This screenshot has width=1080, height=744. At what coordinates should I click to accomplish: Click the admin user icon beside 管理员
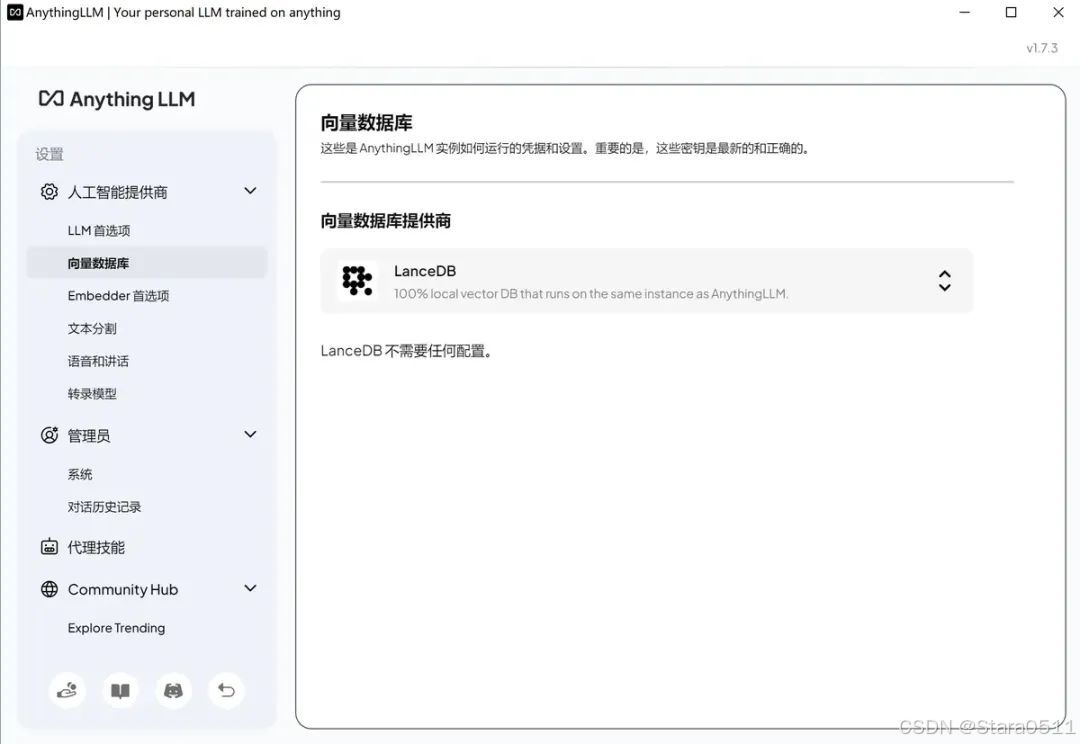pos(49,435)
